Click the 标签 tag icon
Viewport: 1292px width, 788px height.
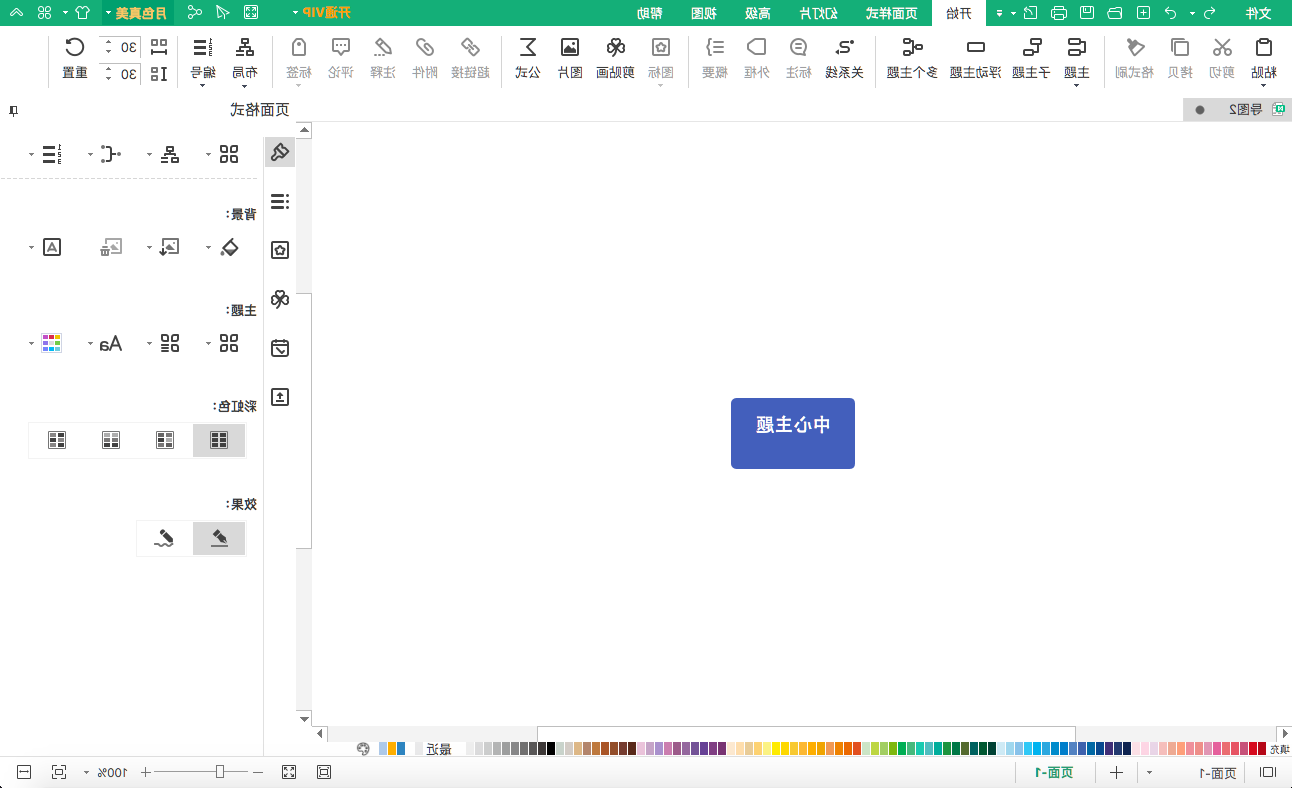(x=298, y=47)
